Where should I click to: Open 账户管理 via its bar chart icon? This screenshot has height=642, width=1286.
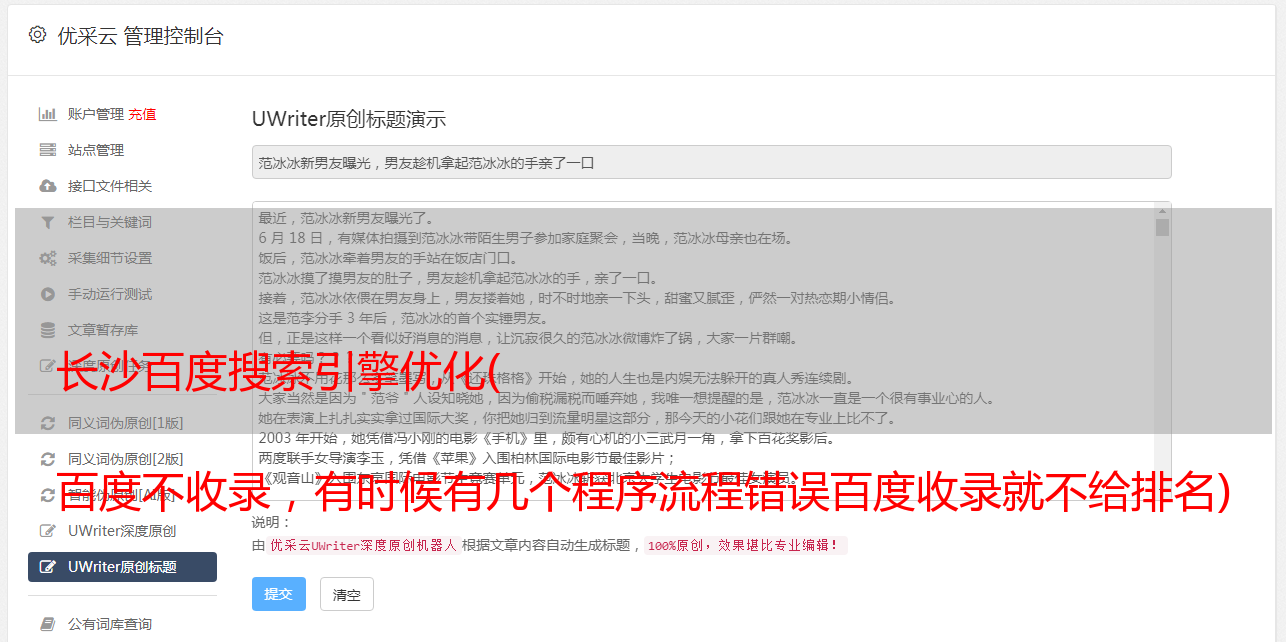click(x=47, y=114)
